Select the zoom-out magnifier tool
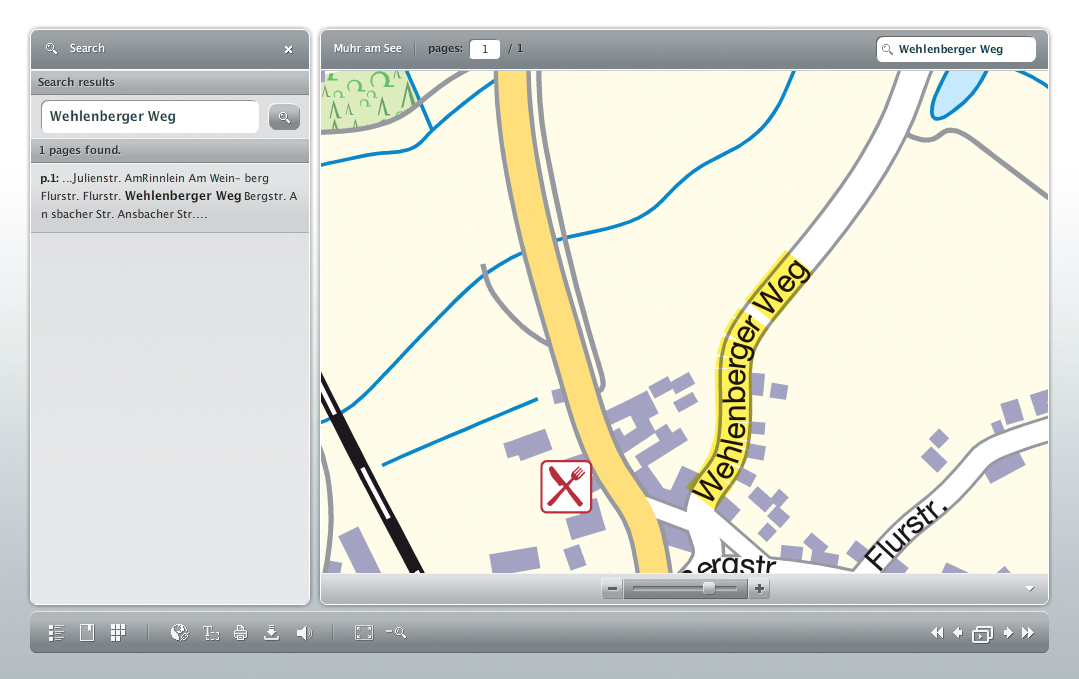 (x=395, y=632)
